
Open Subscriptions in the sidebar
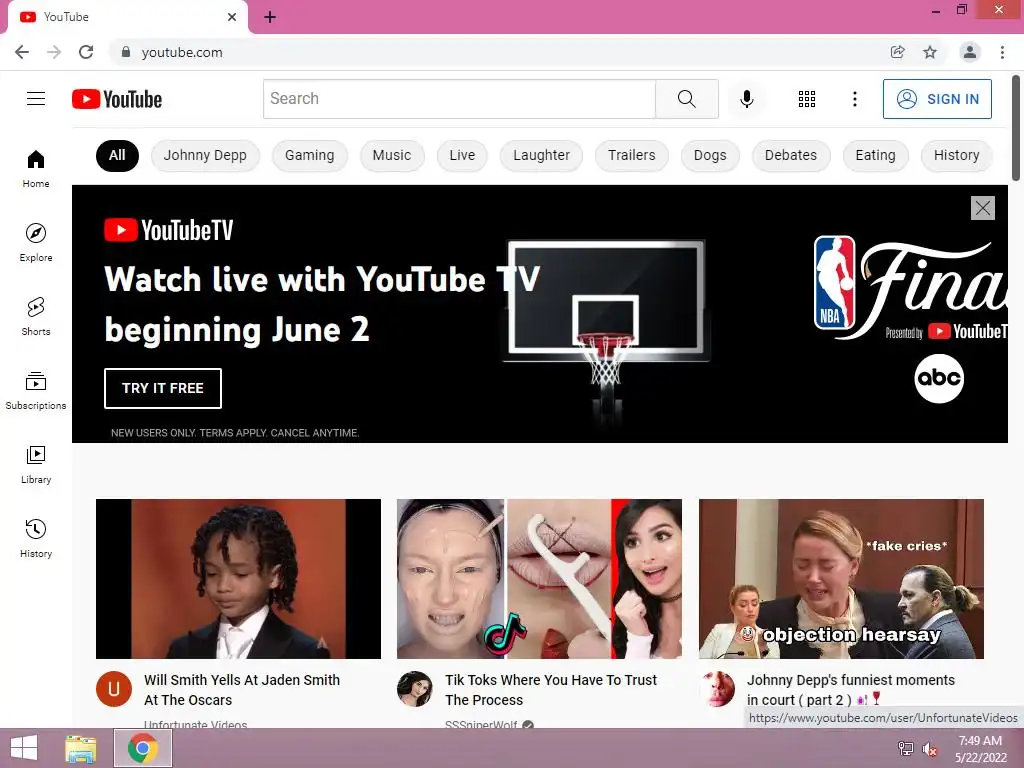click(36, 390)
